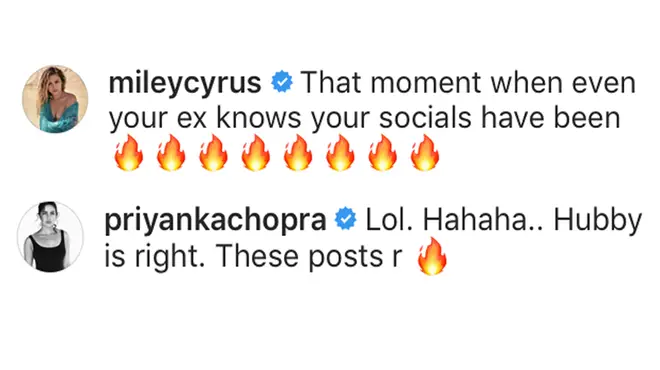Viewport: 660px width, 370px height.
Task: Click verified badge next to priyankachopra
Action: pos(345,219)
